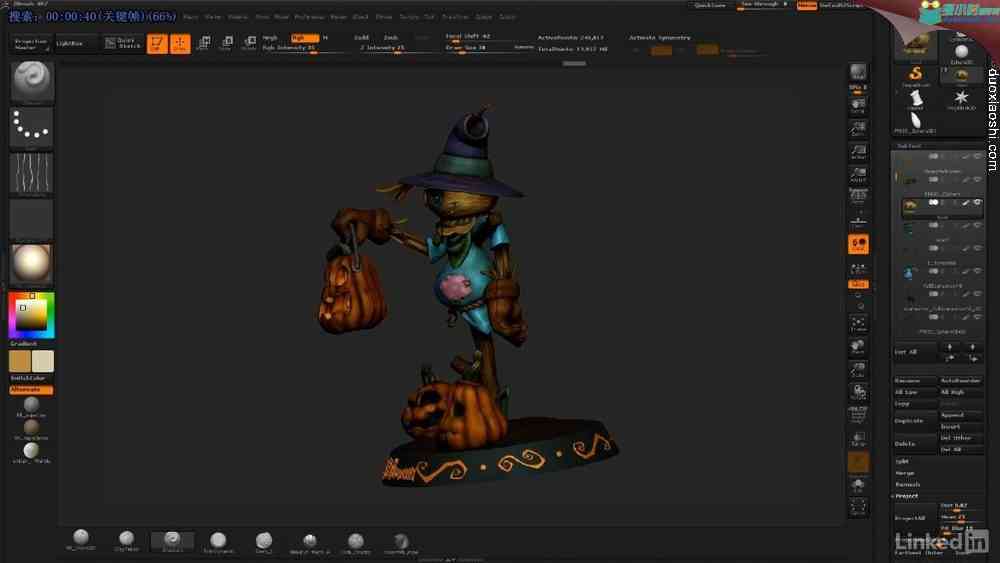Toggle the PolyF line fill icon
This screenshot has height=563, width=1000.
[x=858, y=415]
